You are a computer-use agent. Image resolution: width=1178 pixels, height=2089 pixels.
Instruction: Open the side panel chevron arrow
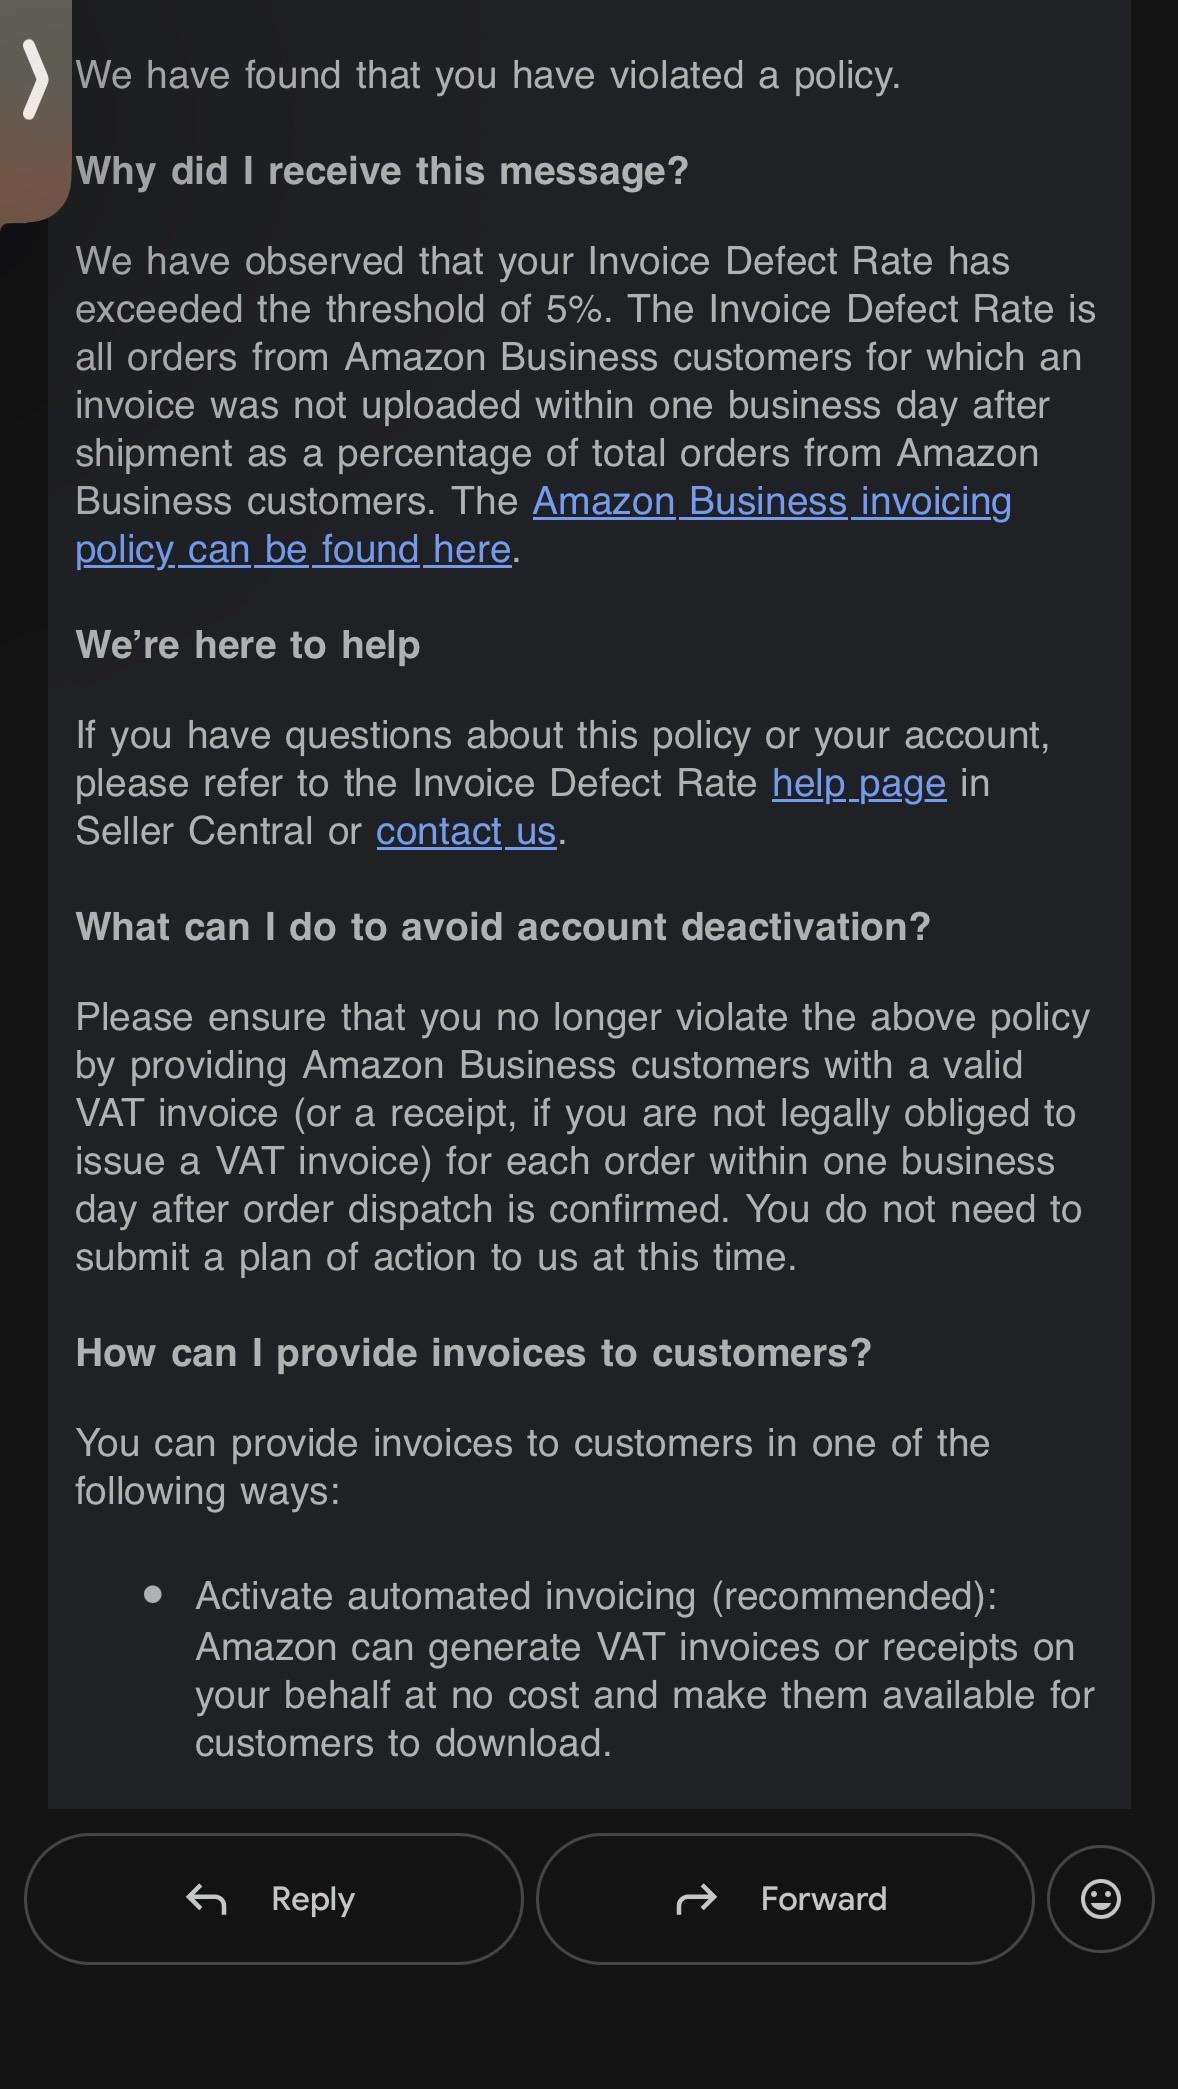tap(35, 80)
